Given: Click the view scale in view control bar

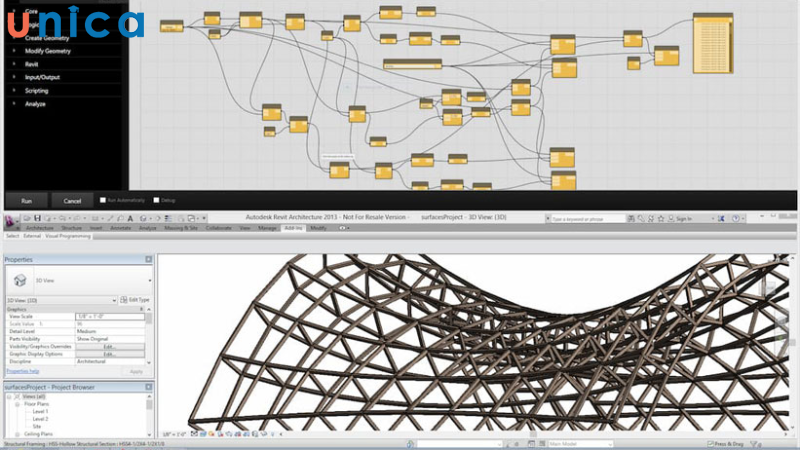Looking at the screenshot, I should (x=174, y=435).
